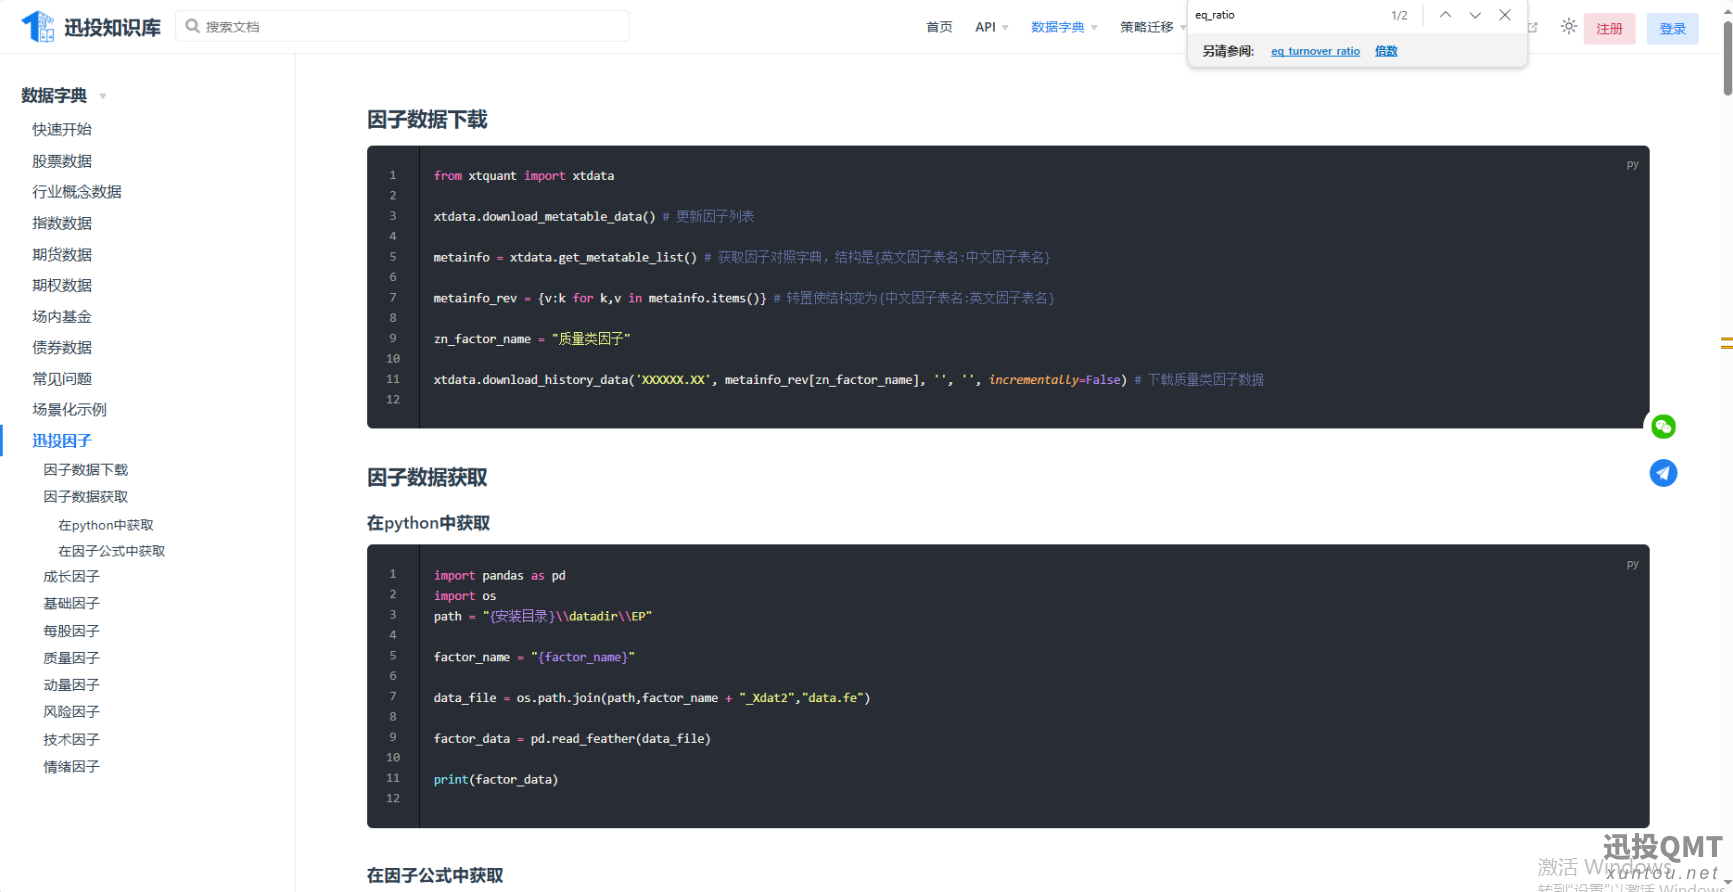The height and width of the screenshot is (892, 1733).
Task: Collapse the 数据字典 sidebar heading arrow
Action: [x=103, y=97]
